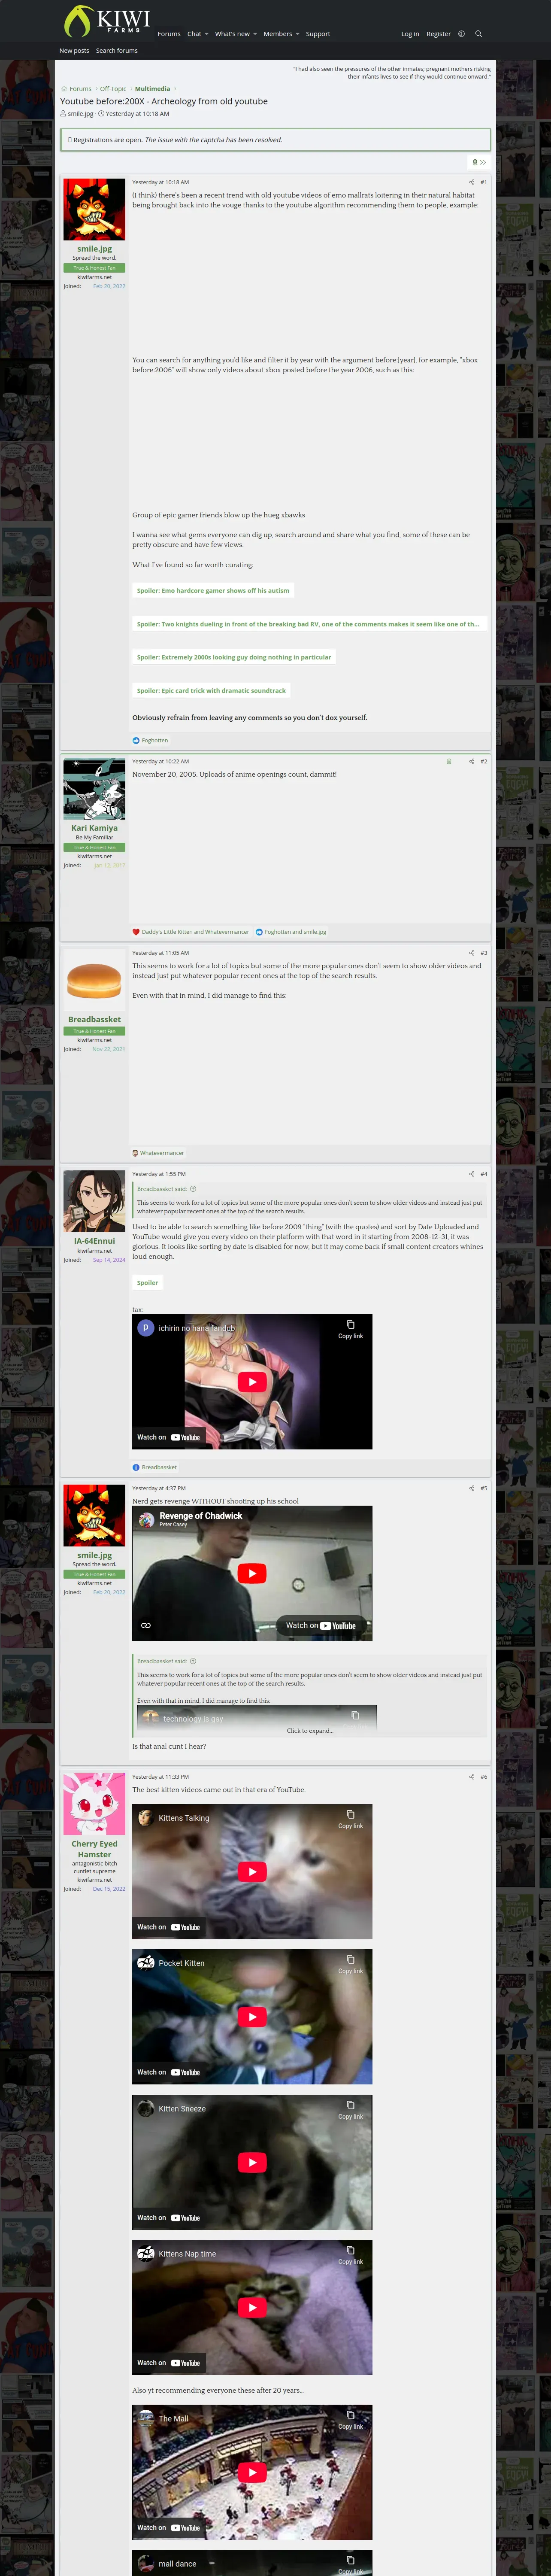
Task: Toggle the dark/light style variation icon
Action: coord(461,34)
